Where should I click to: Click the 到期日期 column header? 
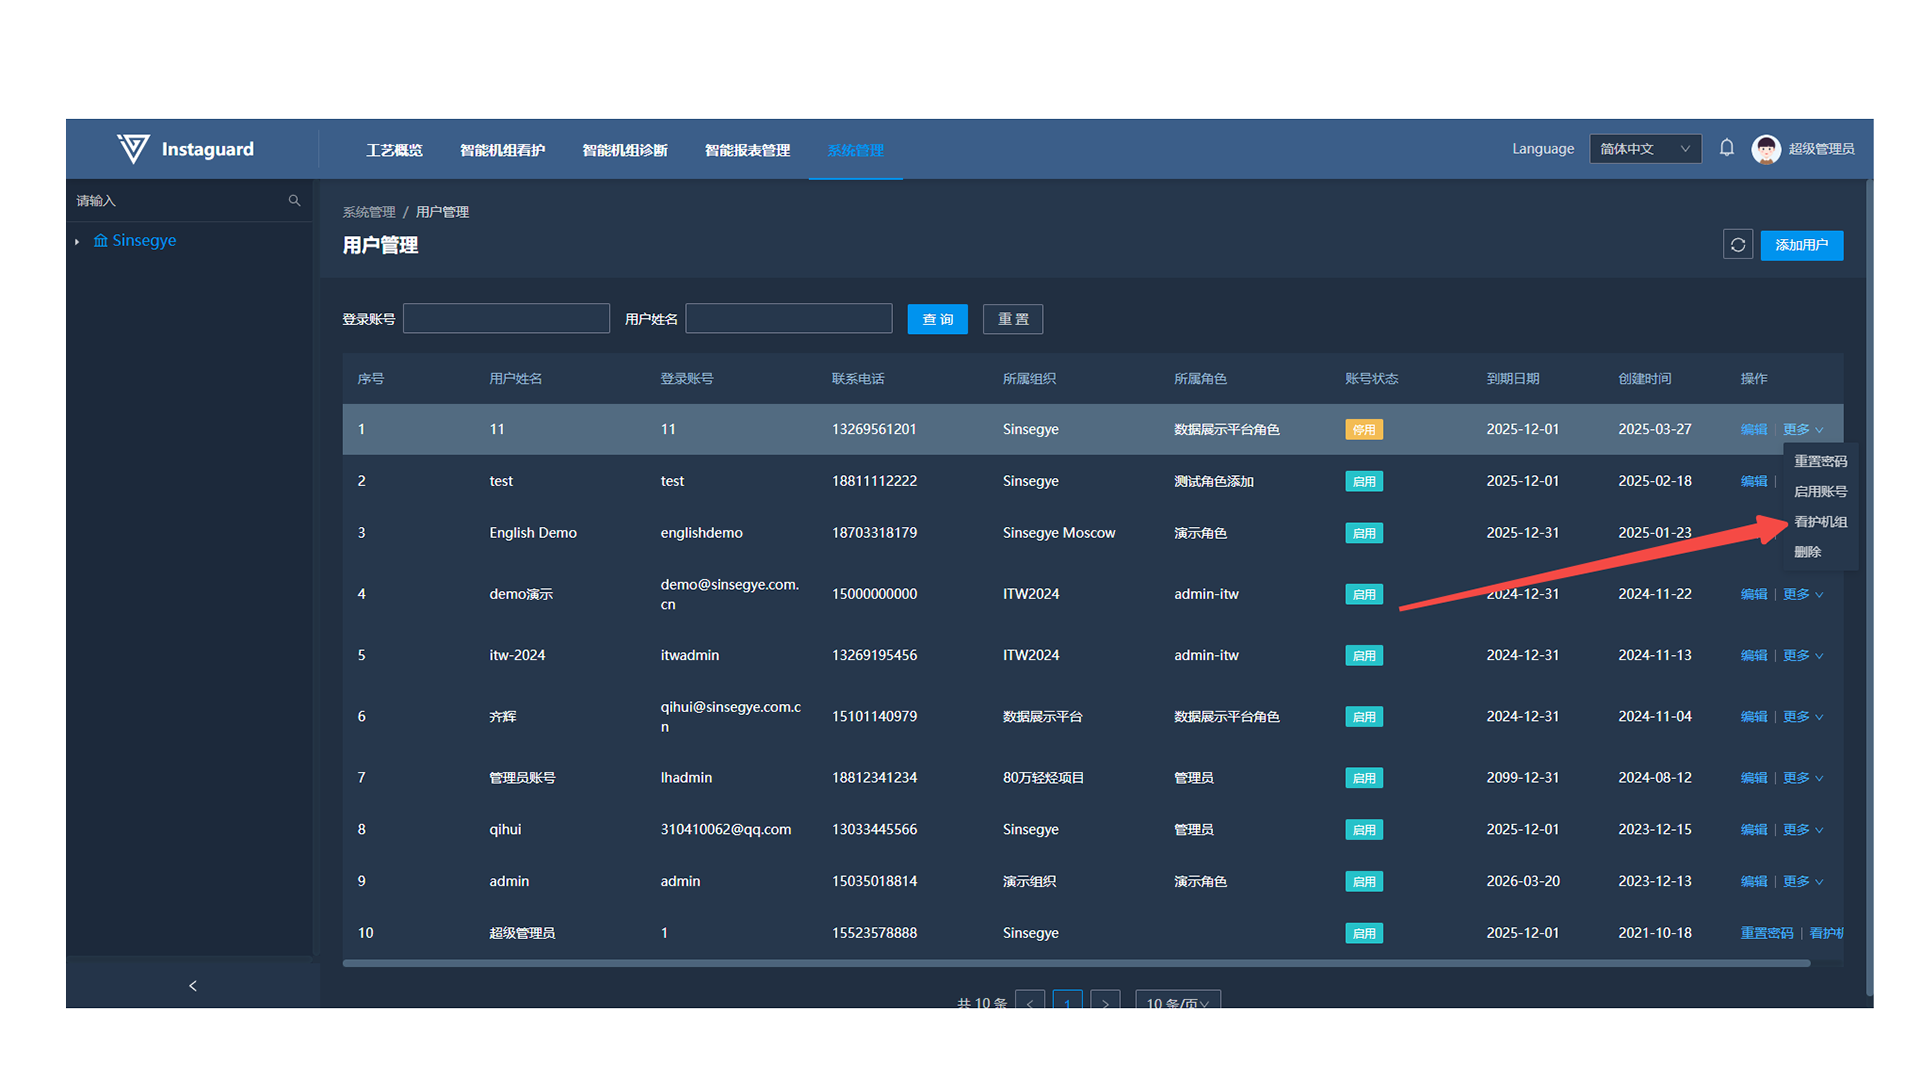(1512, 379)
